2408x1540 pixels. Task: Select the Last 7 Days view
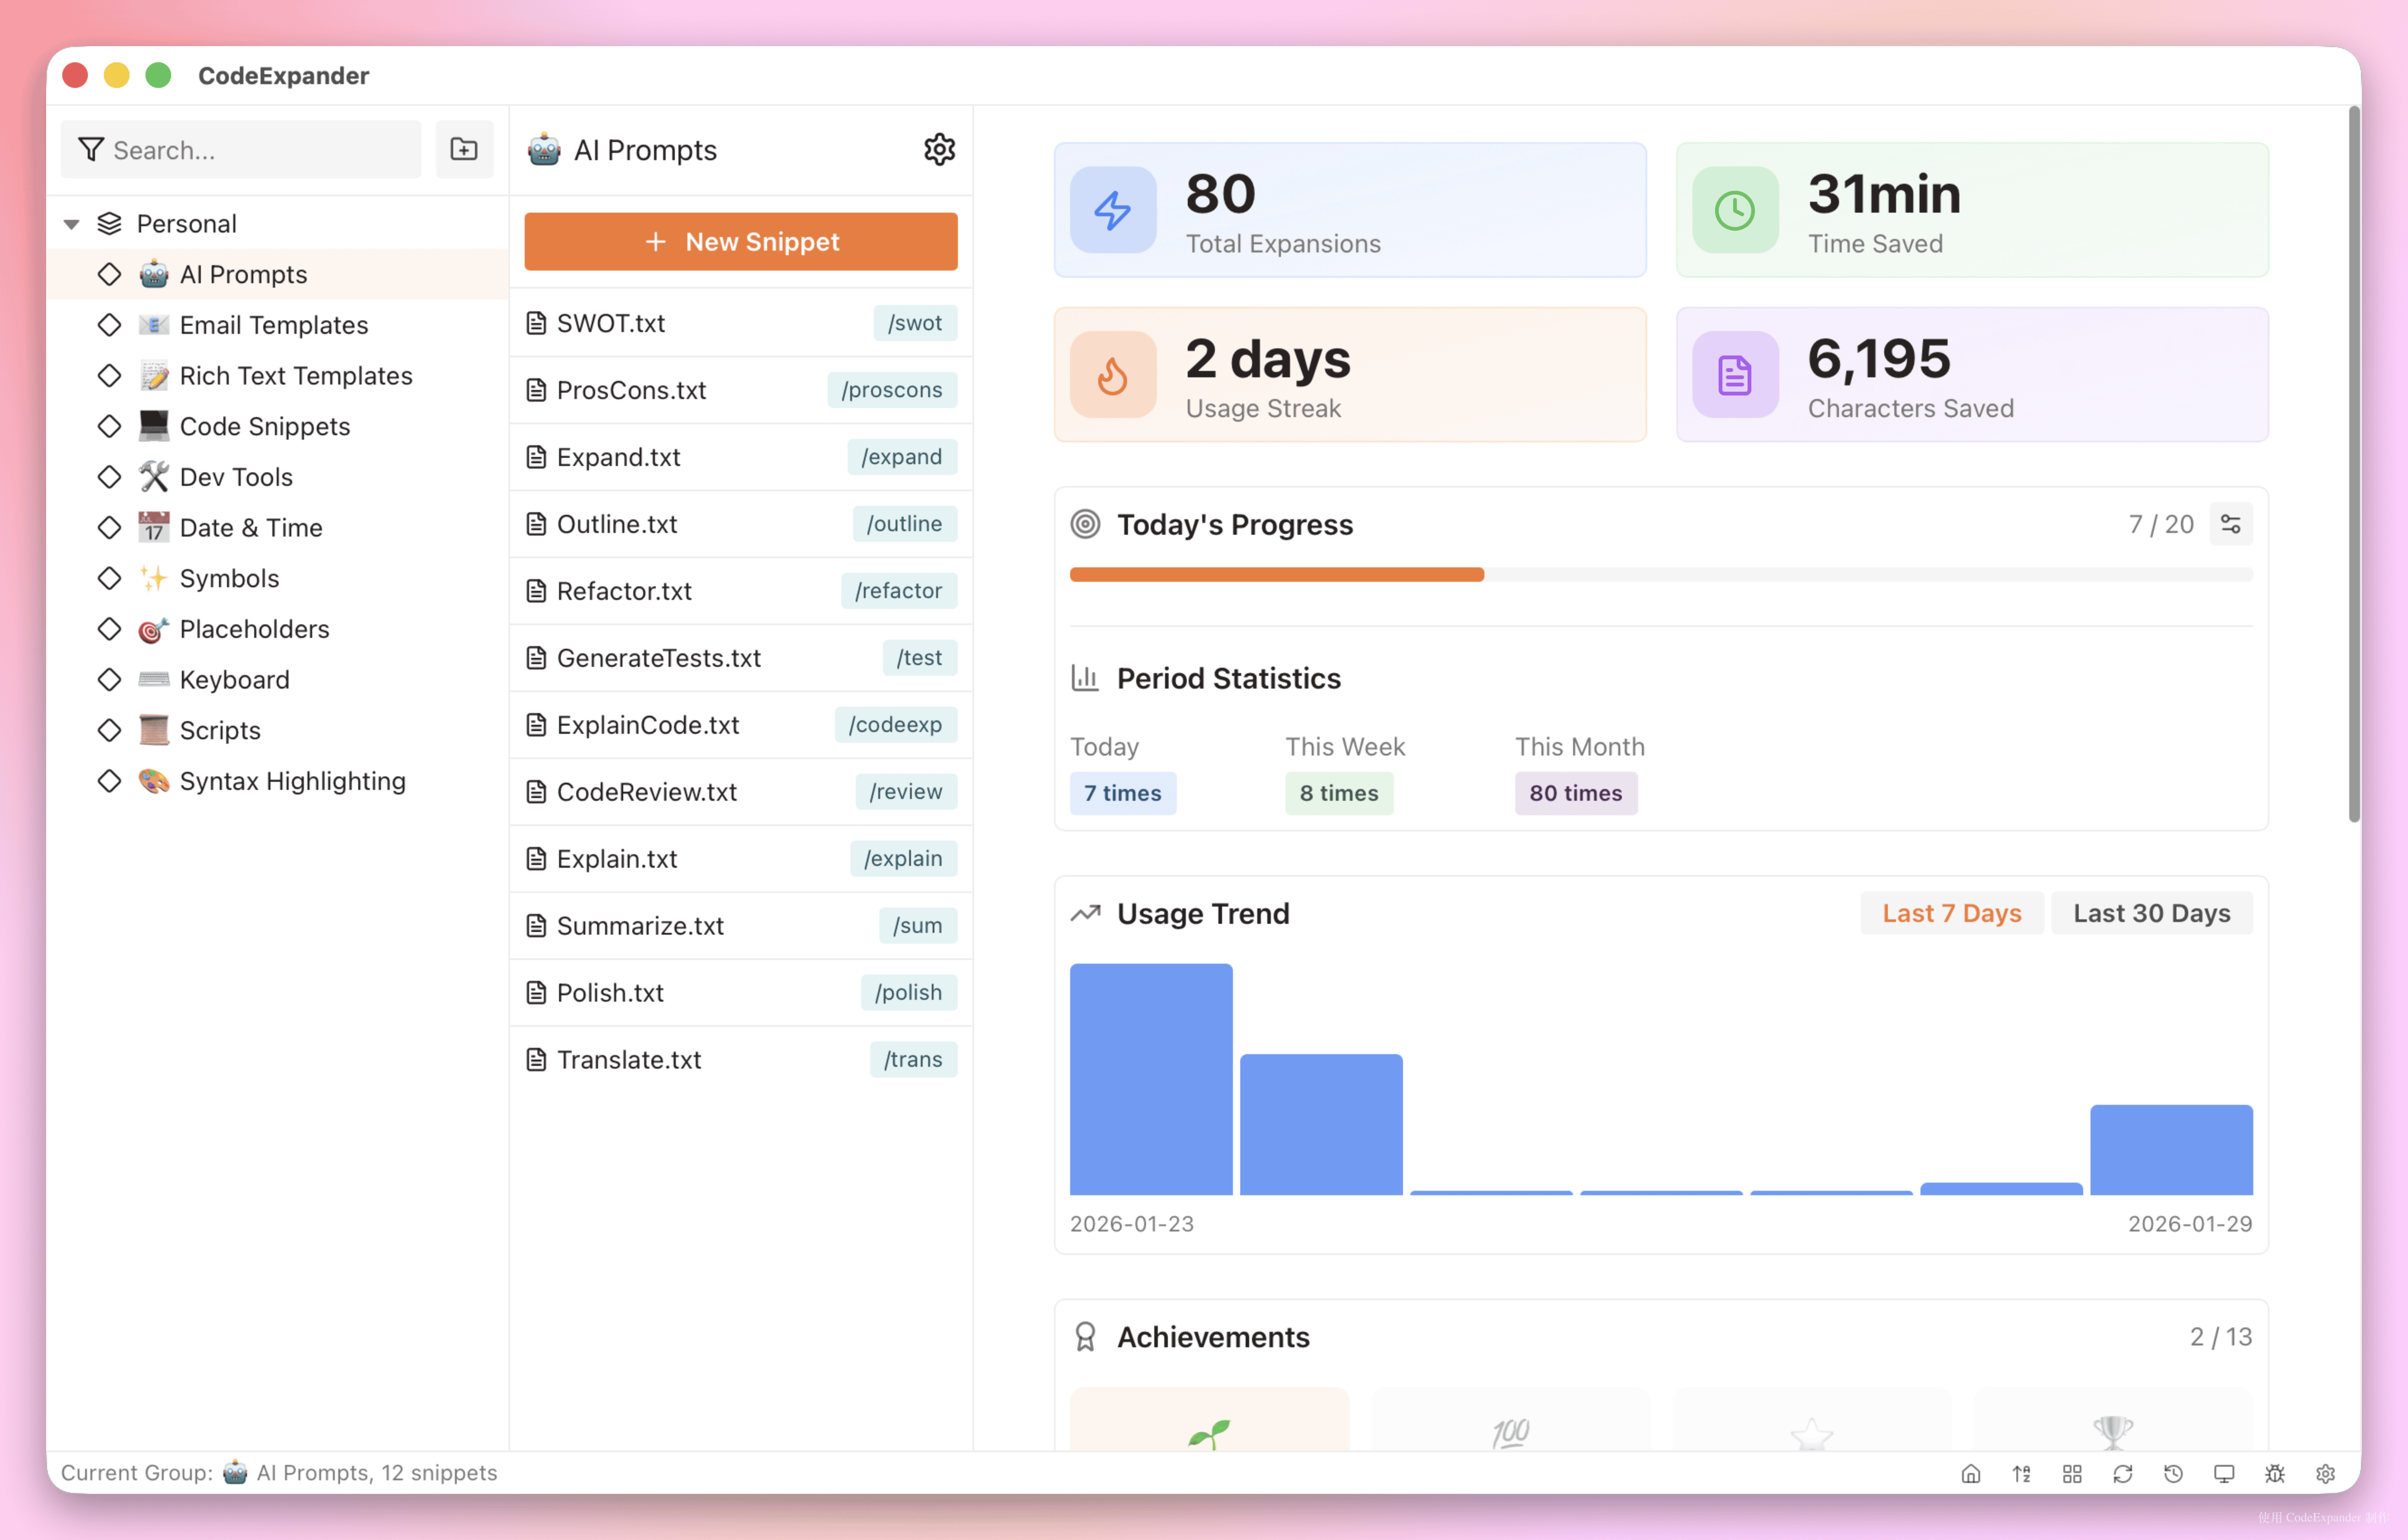click(1951, 913)
